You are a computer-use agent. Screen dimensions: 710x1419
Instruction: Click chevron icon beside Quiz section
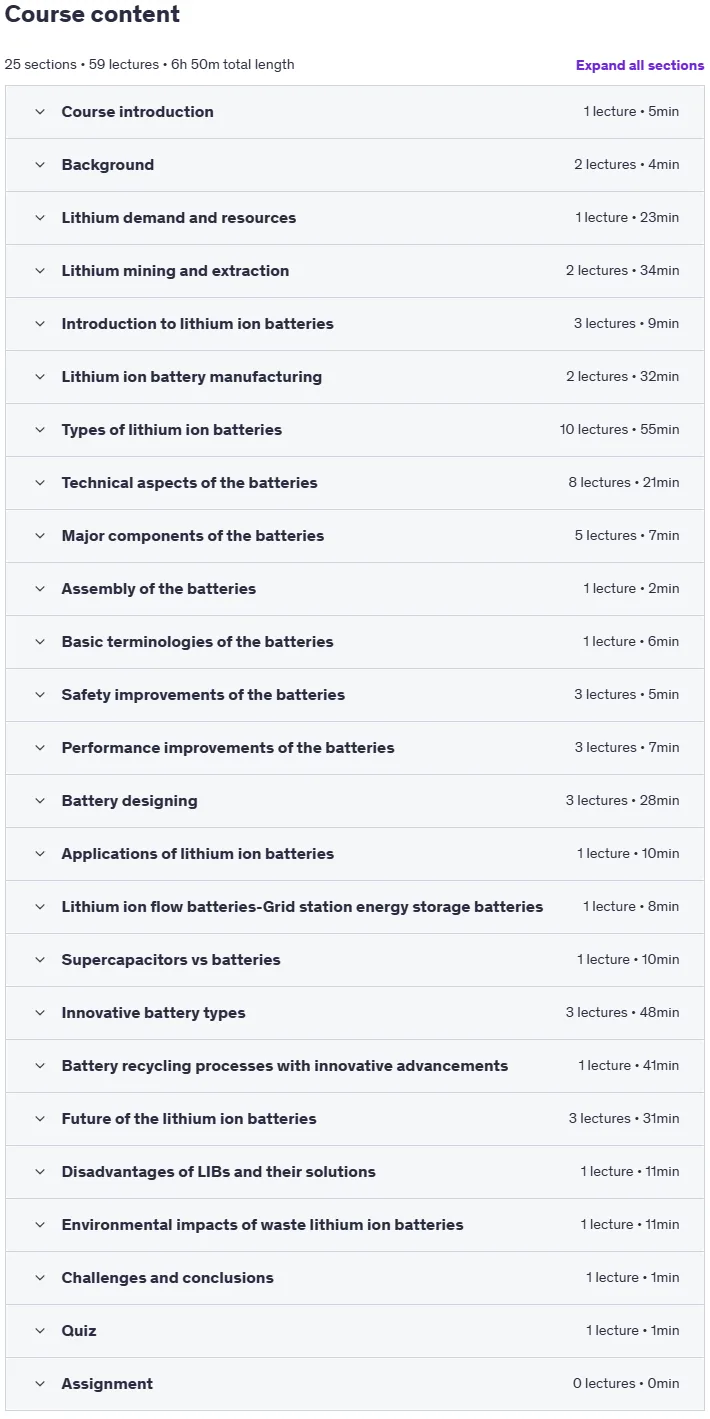(40, 1331)
